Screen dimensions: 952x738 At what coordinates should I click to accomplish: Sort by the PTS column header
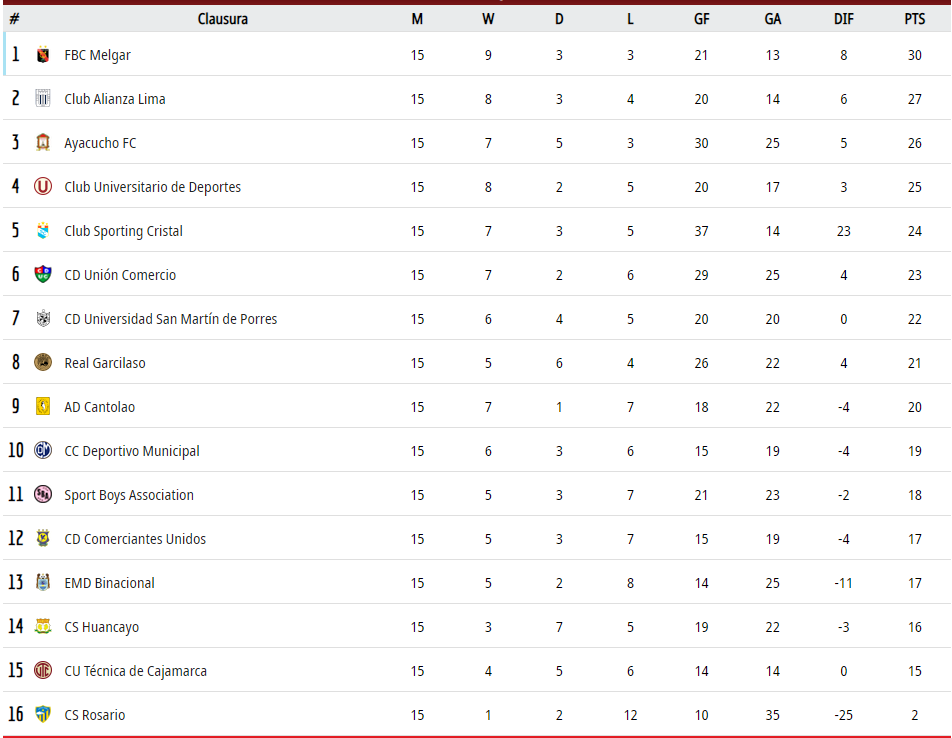[914, 19]
